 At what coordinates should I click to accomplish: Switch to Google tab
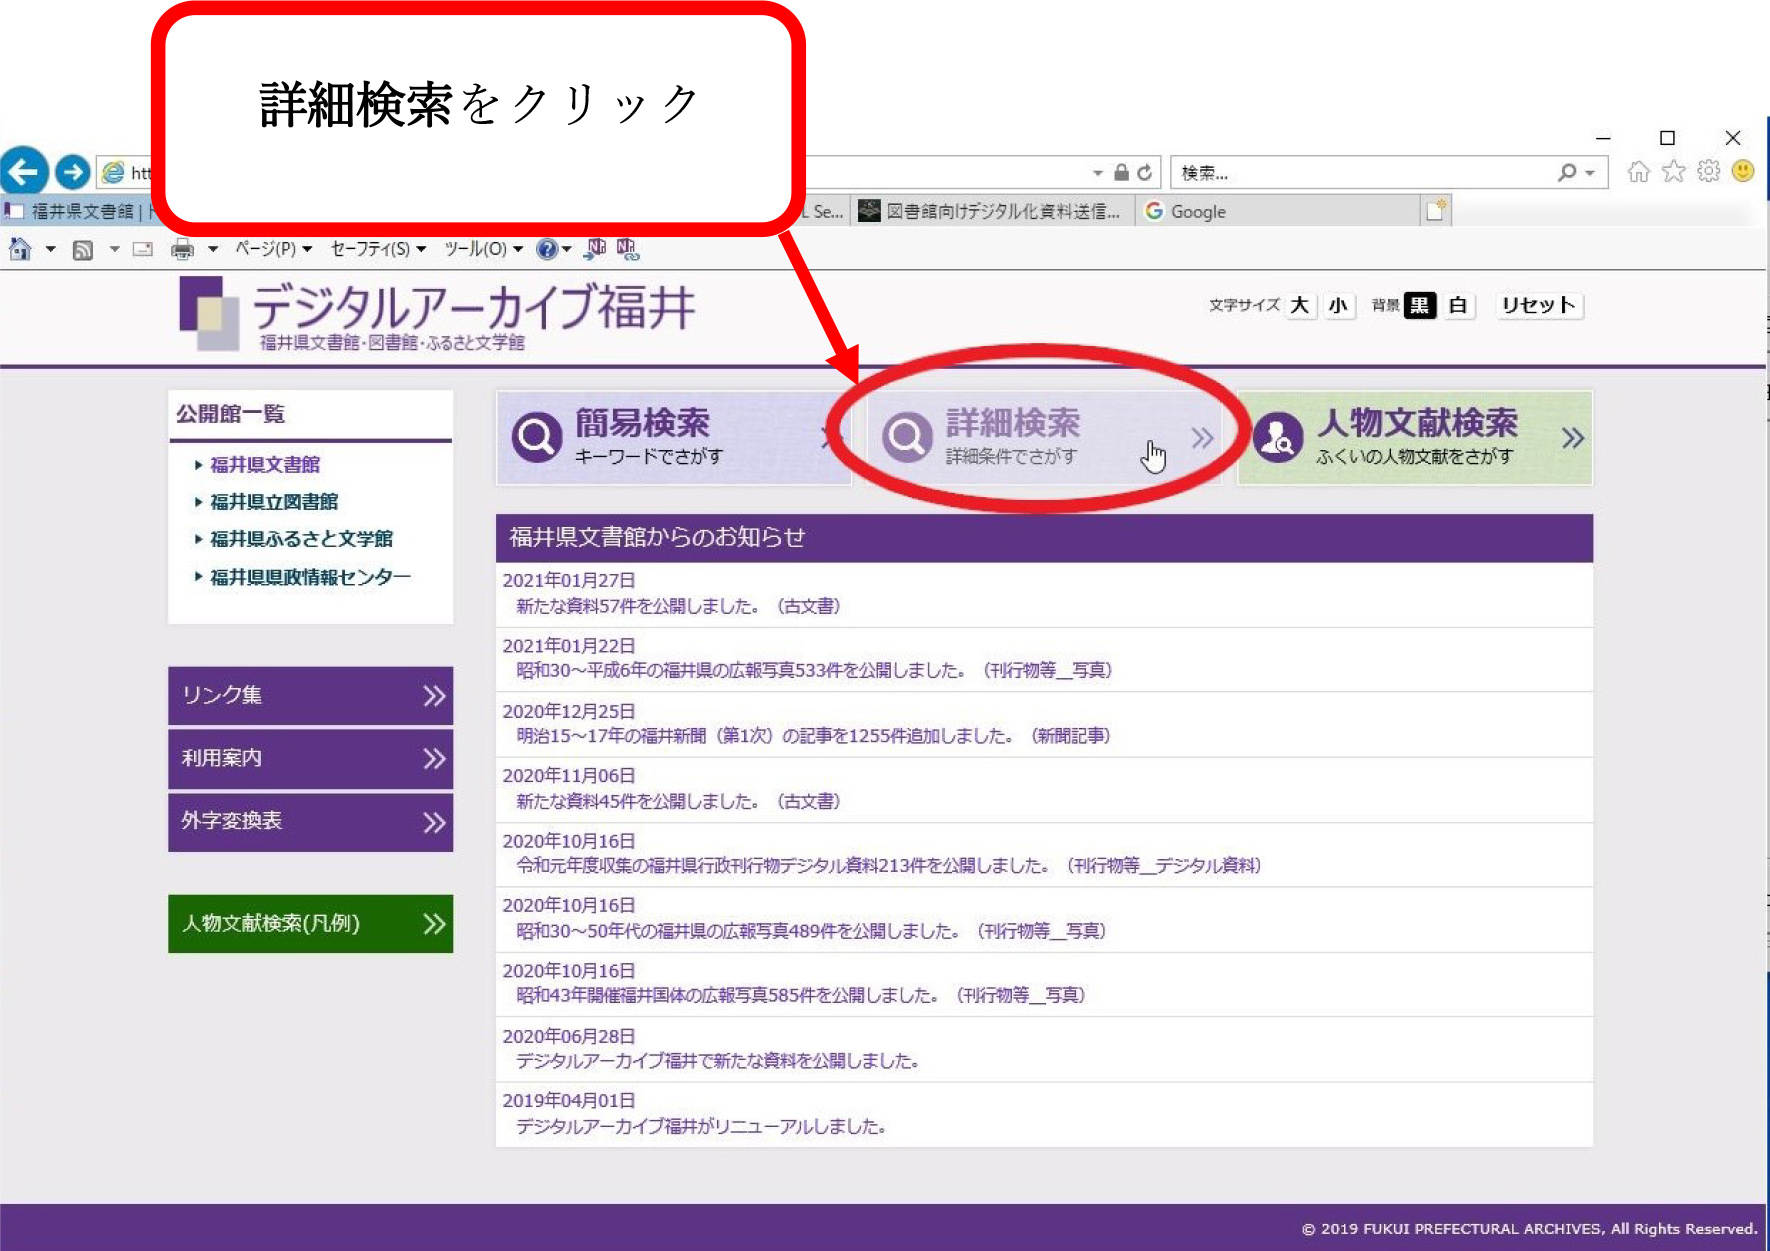pyautogui.click(x=1277, y=211)
